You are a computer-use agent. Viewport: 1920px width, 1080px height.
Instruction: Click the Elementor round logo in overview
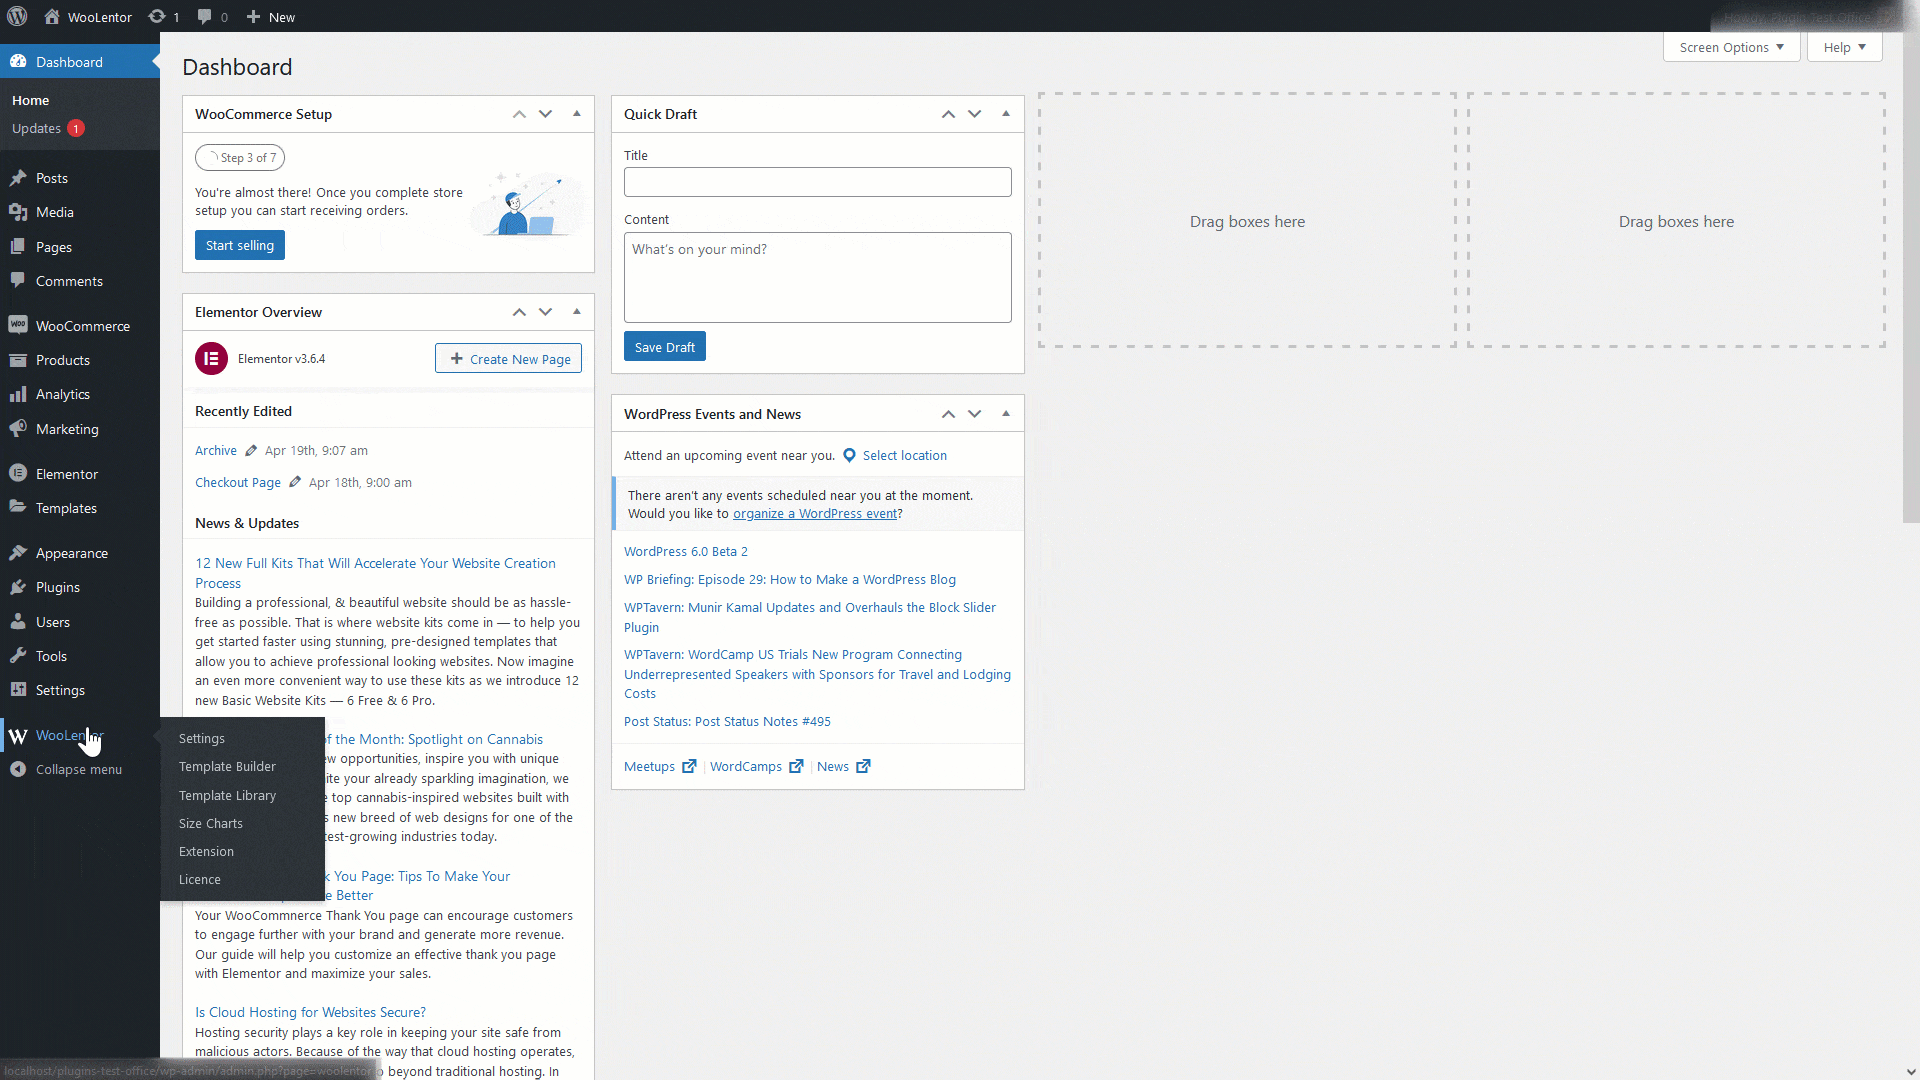click(211, 358)
